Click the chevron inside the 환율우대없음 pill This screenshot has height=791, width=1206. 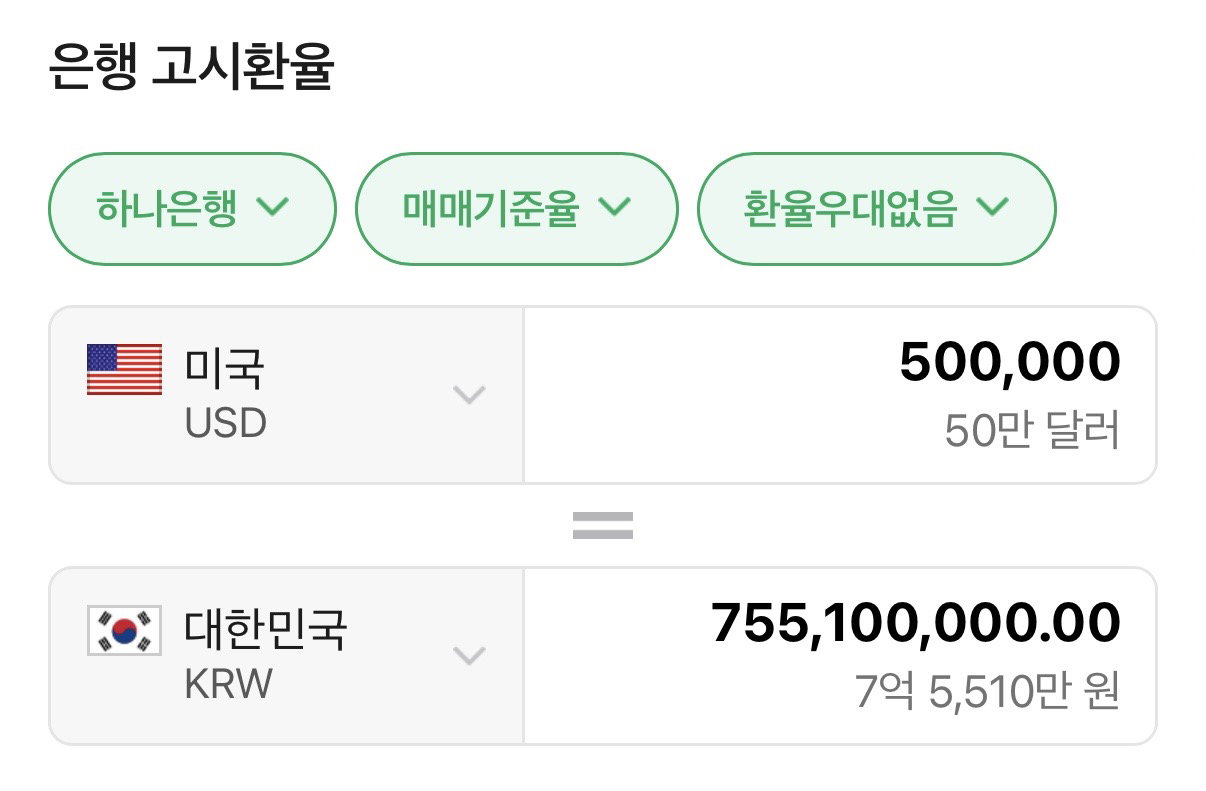(992, 208)
